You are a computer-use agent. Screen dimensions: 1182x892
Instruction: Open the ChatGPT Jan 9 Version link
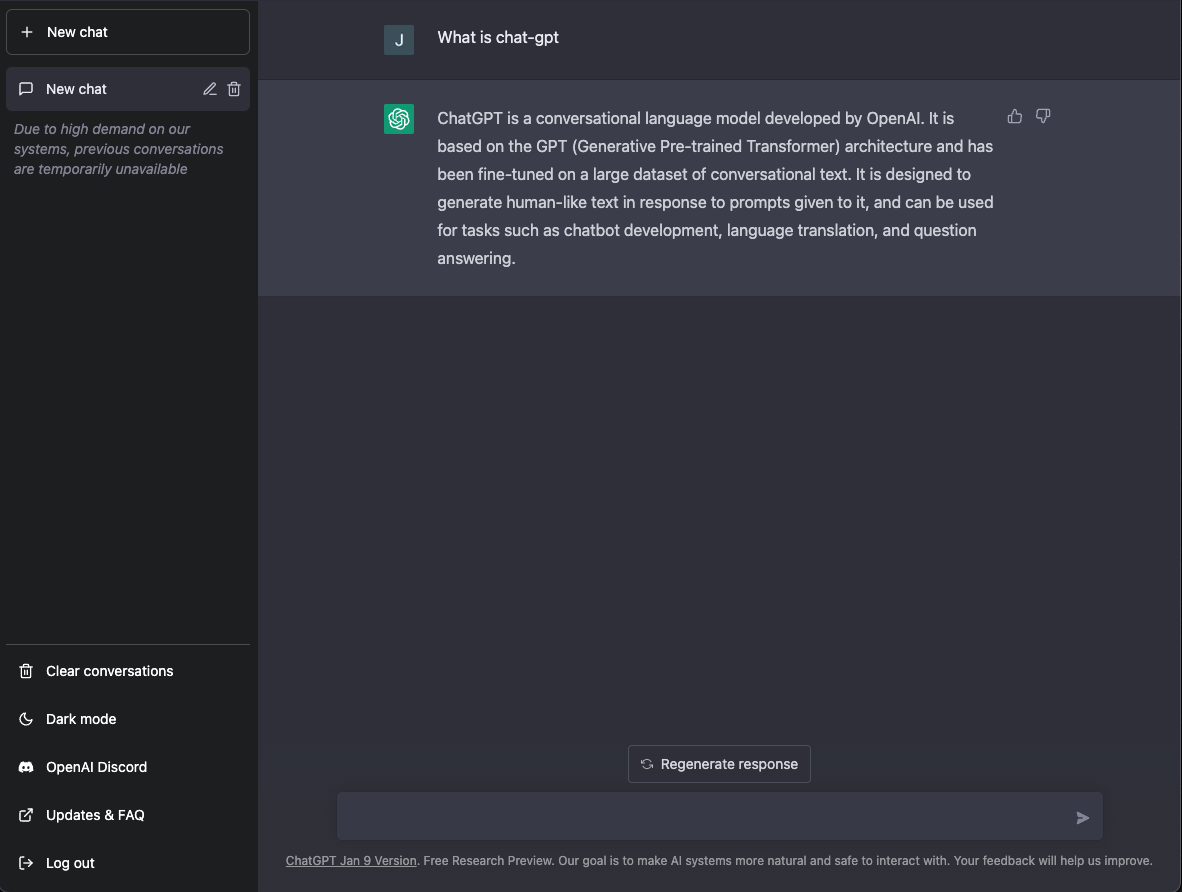tap(351, 860)
